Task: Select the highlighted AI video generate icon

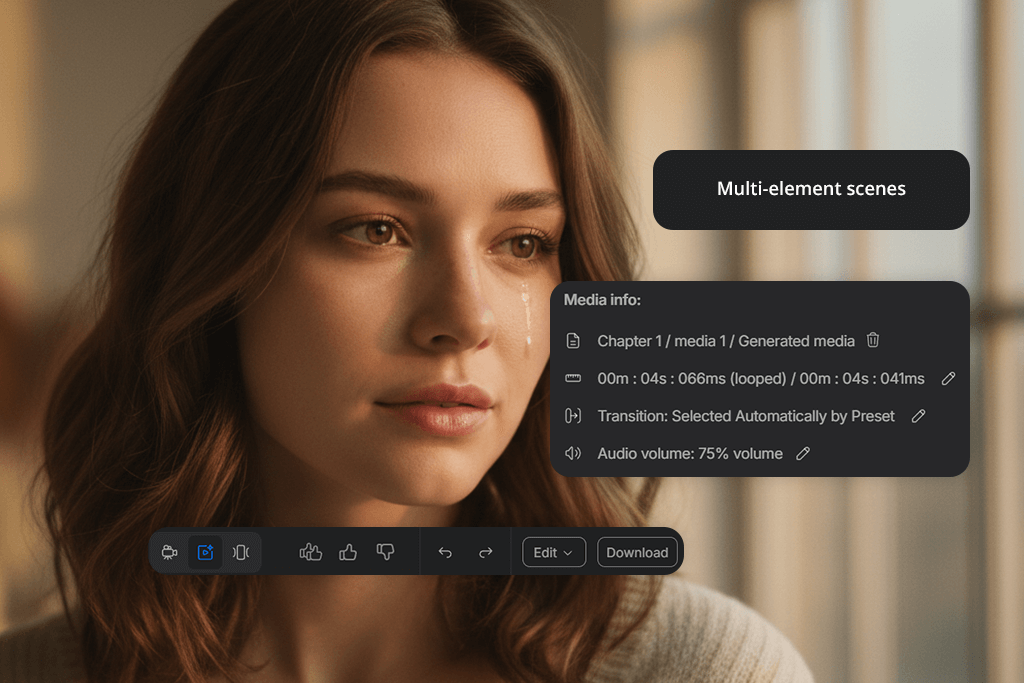Action: pos(206,552)
